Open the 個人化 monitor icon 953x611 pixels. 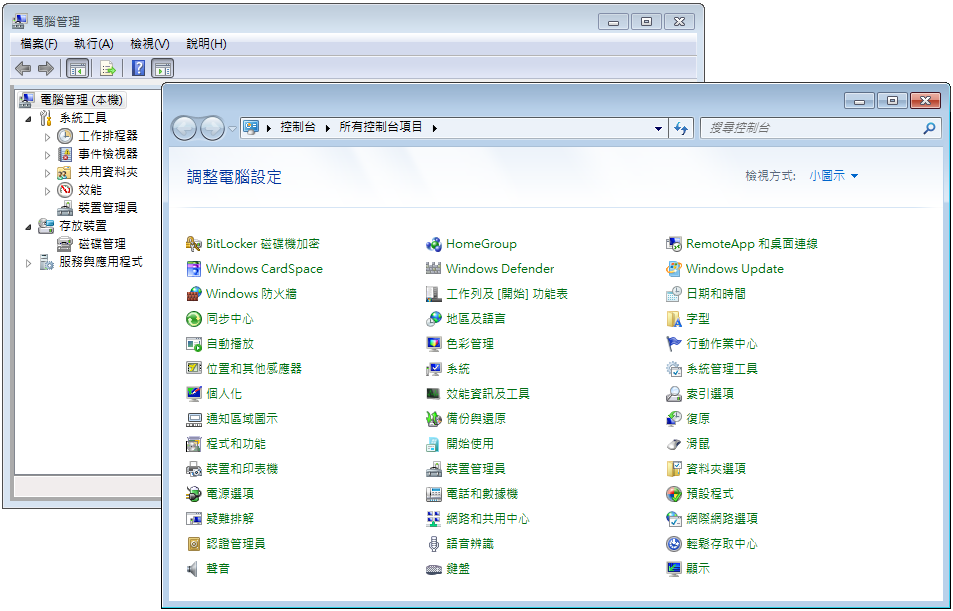[193, 394]
